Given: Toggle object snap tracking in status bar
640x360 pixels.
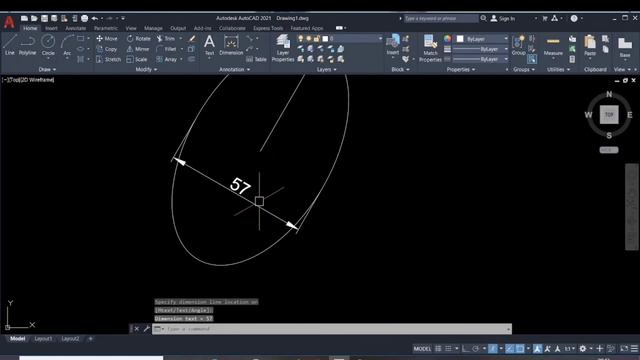Looking at the screenshot, I should pyautogui.click(x=510, y=349).
